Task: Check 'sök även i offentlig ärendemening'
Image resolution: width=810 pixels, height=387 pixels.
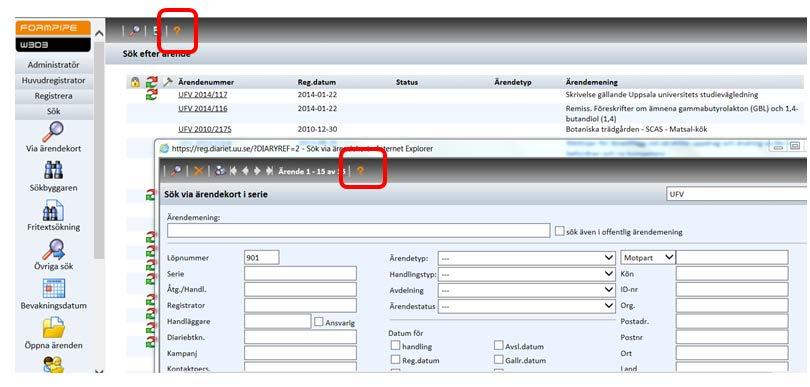Action: [559, 231]
